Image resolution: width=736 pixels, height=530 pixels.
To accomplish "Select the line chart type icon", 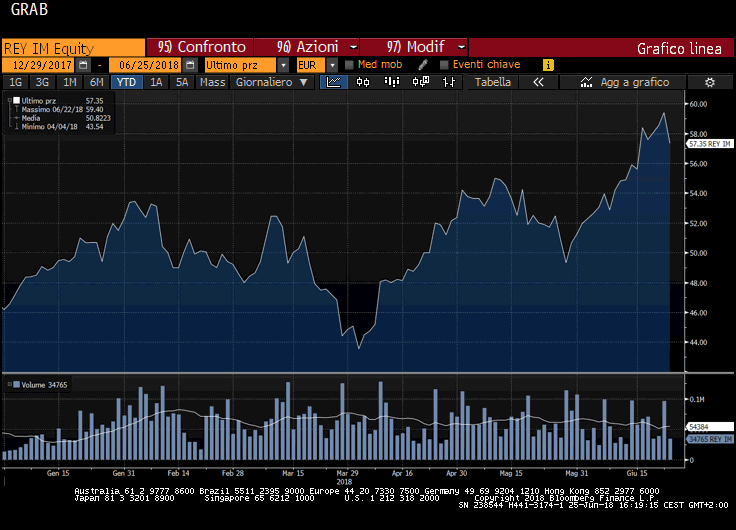I will tap(334, 82).
